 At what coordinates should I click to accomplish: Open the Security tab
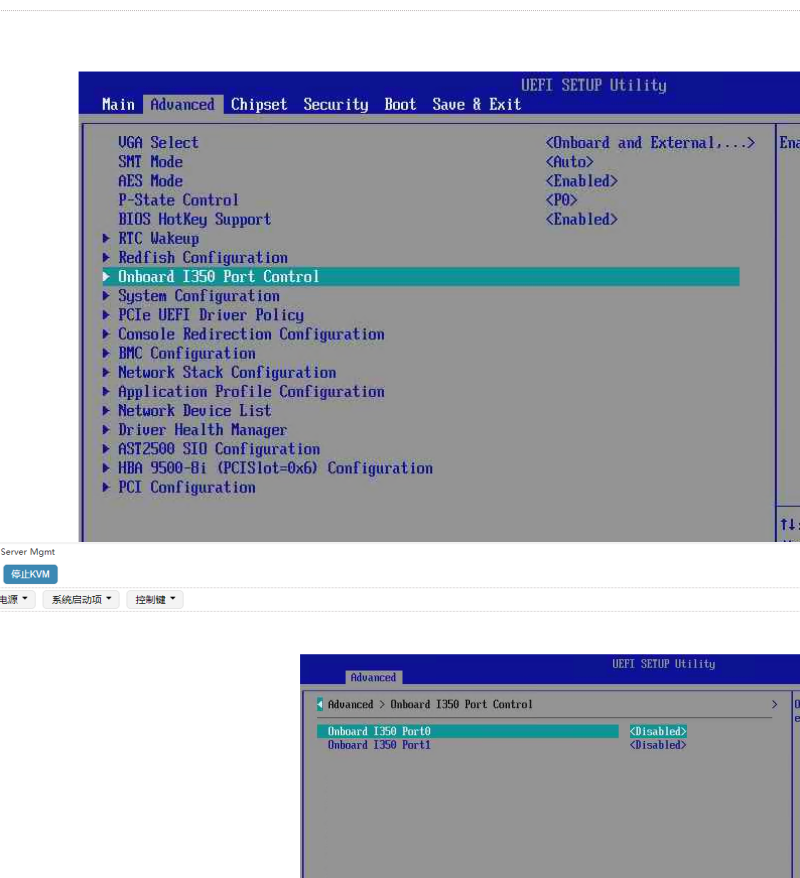(335, 104)
